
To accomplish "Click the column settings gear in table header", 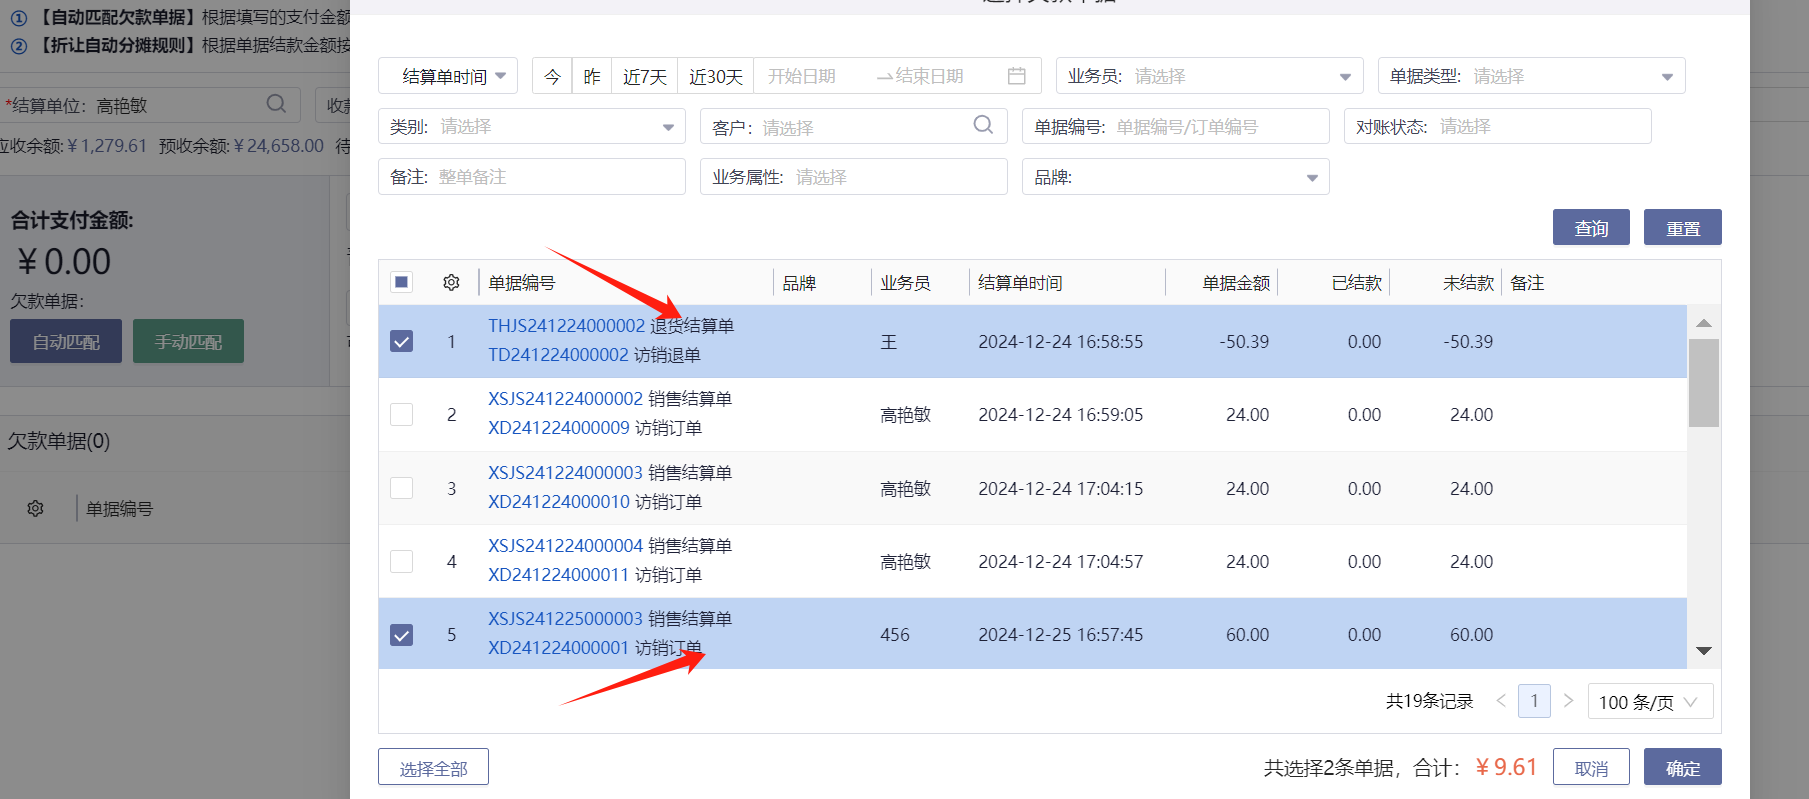I will pos(451,283).
